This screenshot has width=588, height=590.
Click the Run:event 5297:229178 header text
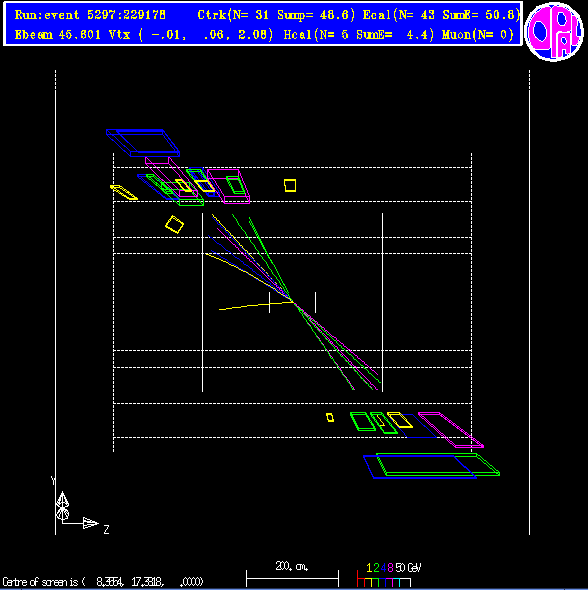(90, 15)
